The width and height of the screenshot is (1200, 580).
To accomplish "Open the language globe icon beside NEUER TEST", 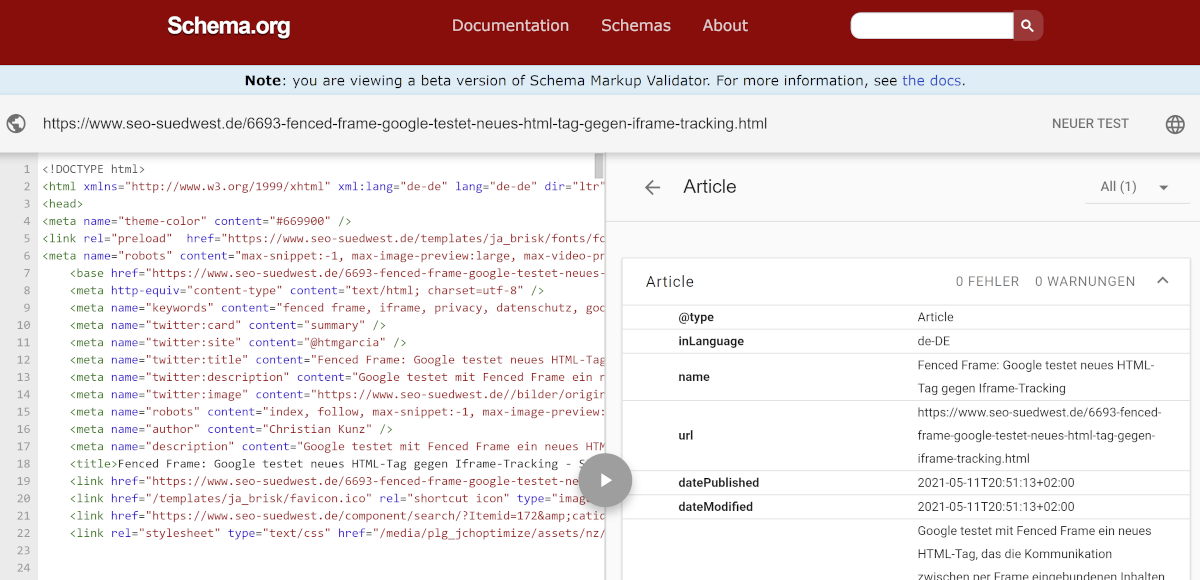I will [1175, 124].
